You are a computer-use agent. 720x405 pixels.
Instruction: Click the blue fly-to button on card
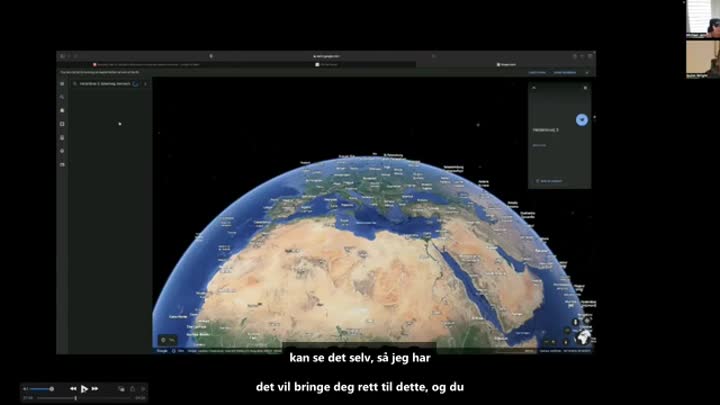582,120
